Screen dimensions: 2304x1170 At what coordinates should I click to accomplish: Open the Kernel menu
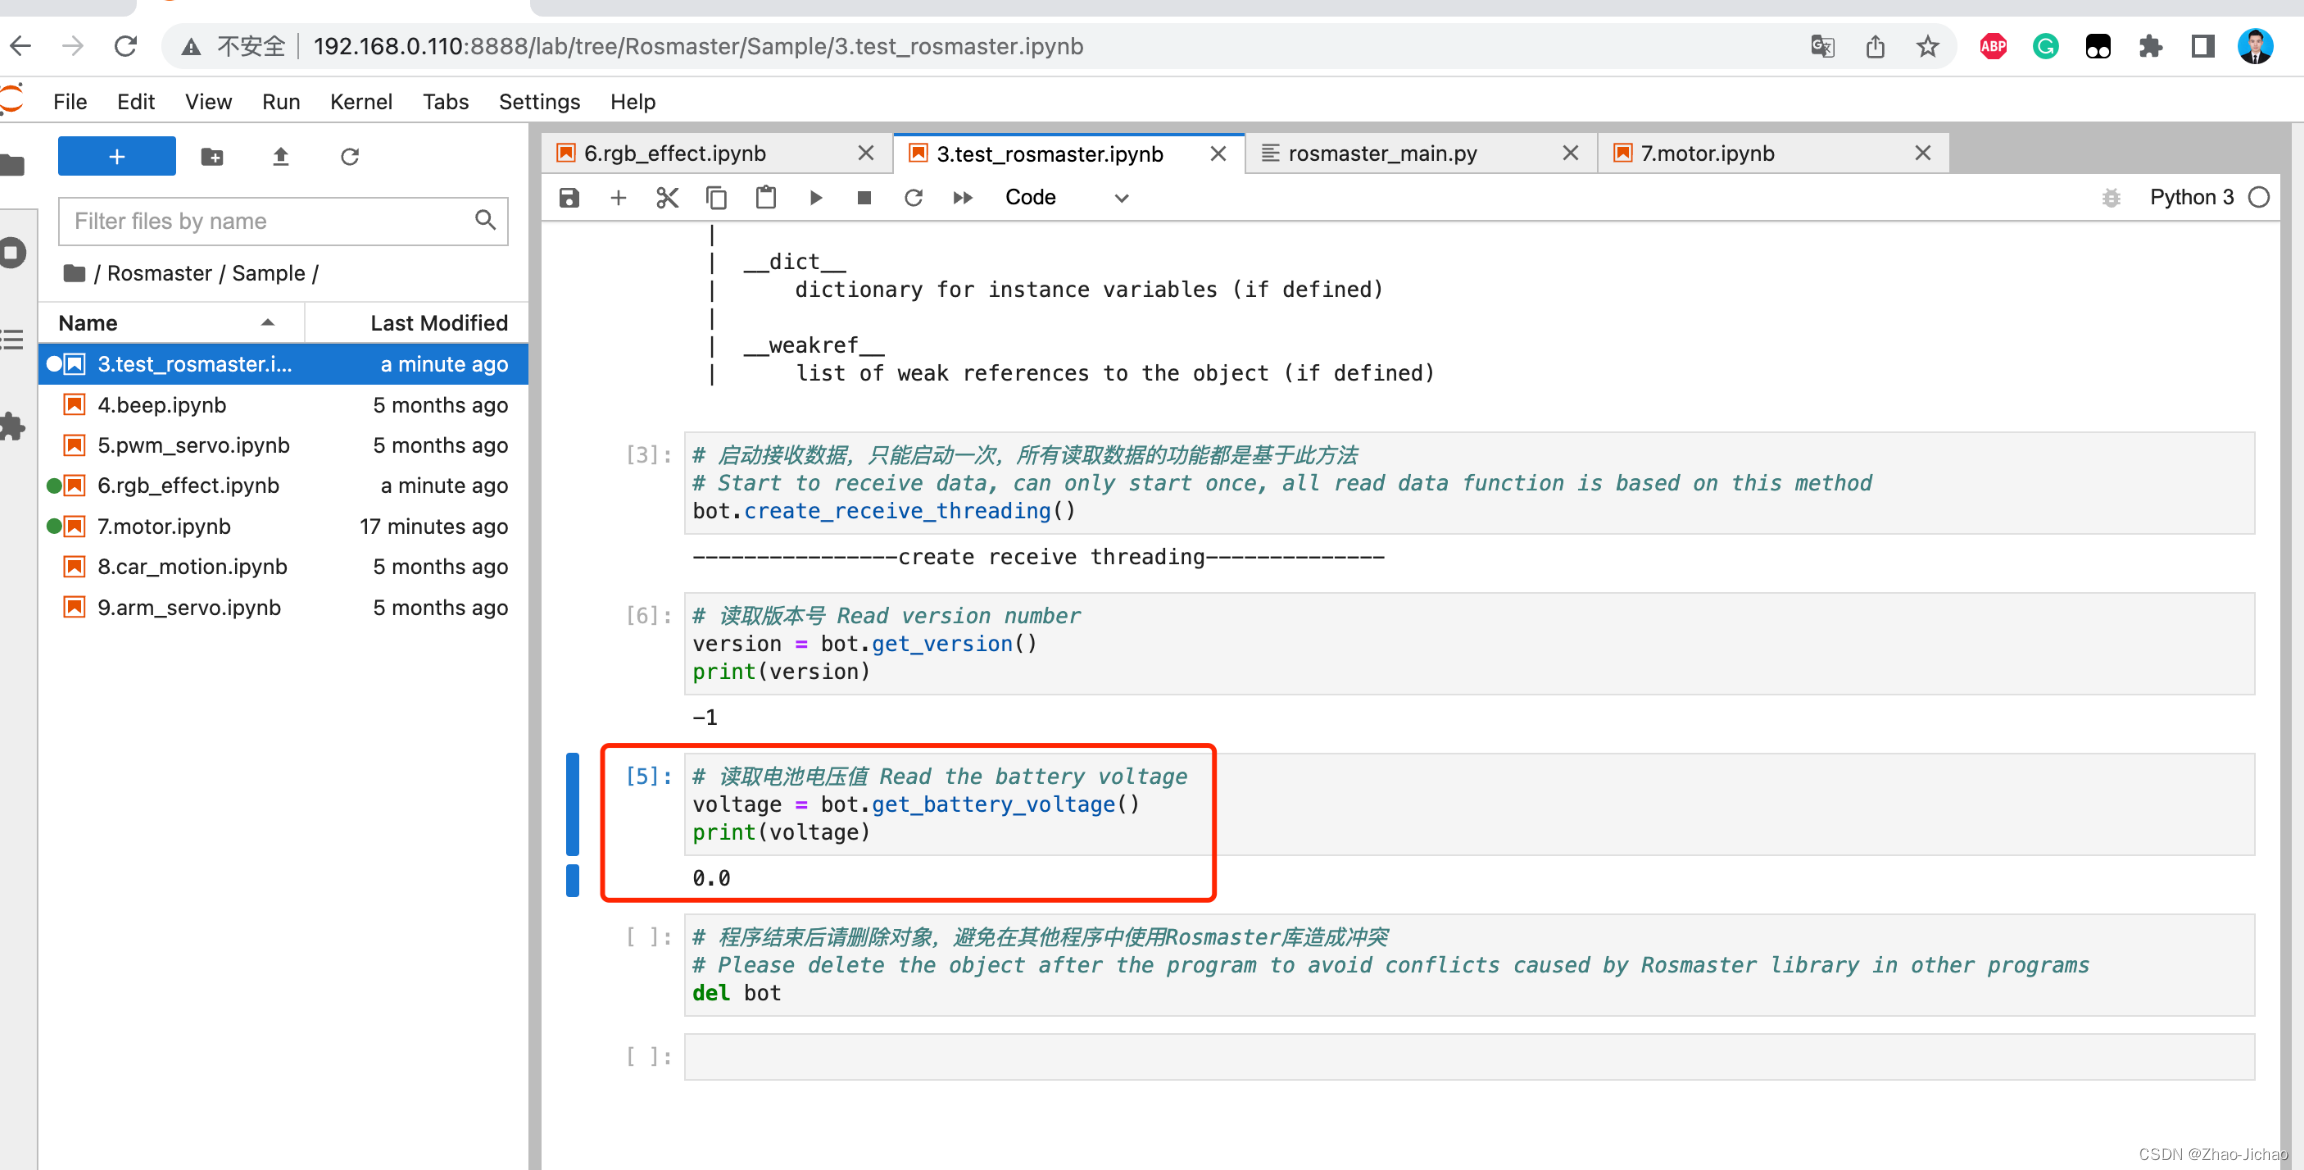click(x=360, y=102)
